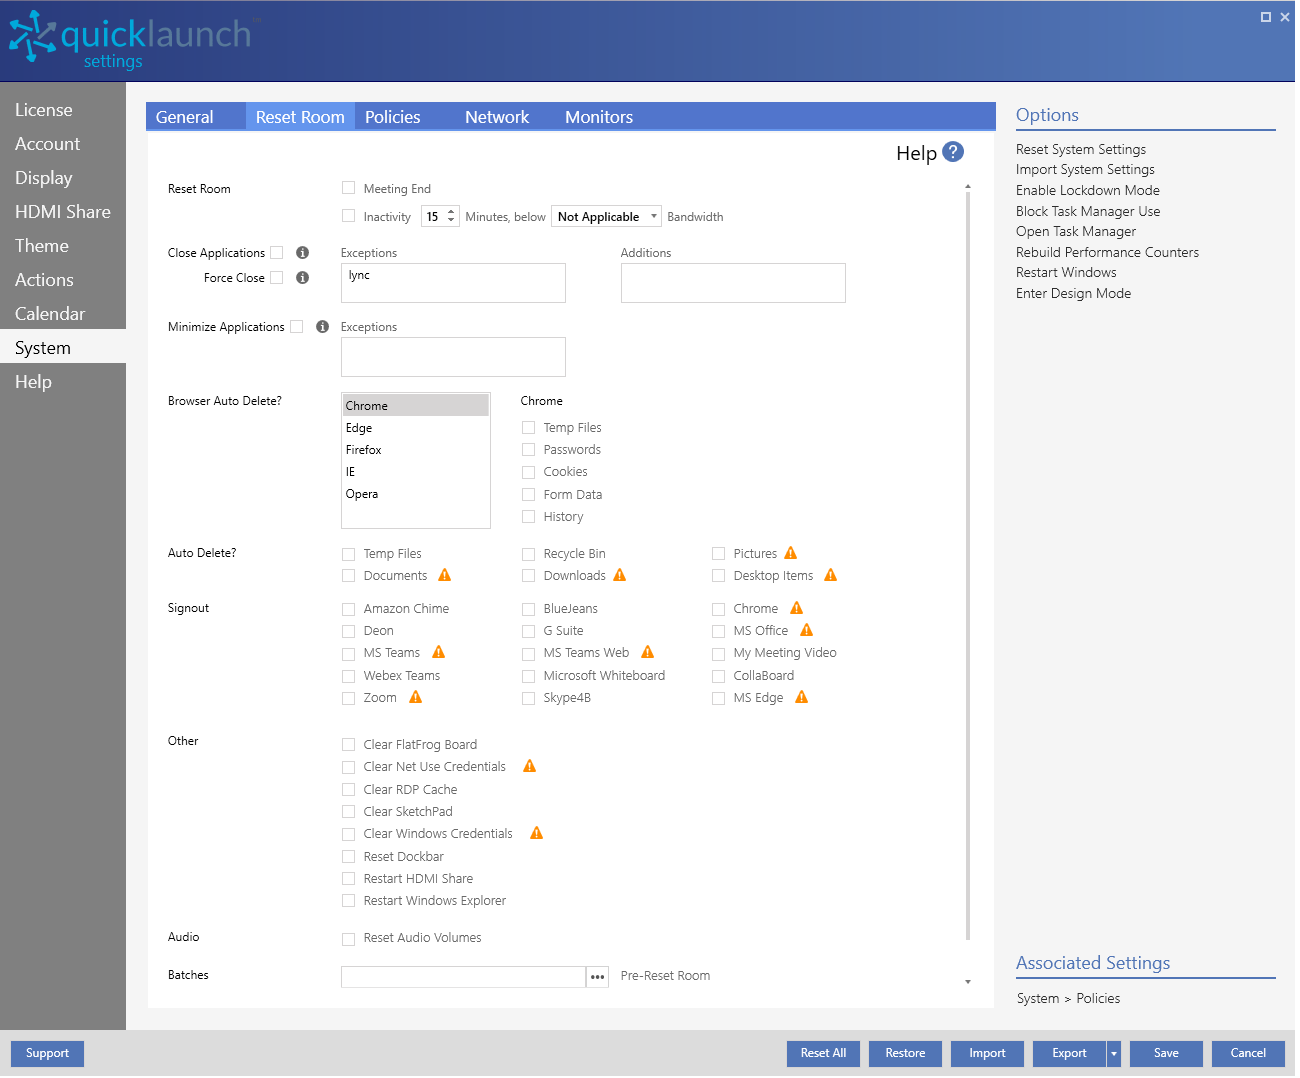This screenshot has height=1078, width=1300.
Task: Check Amazon Chime signout
Action: pyautogui.click(x=348, y=609)
